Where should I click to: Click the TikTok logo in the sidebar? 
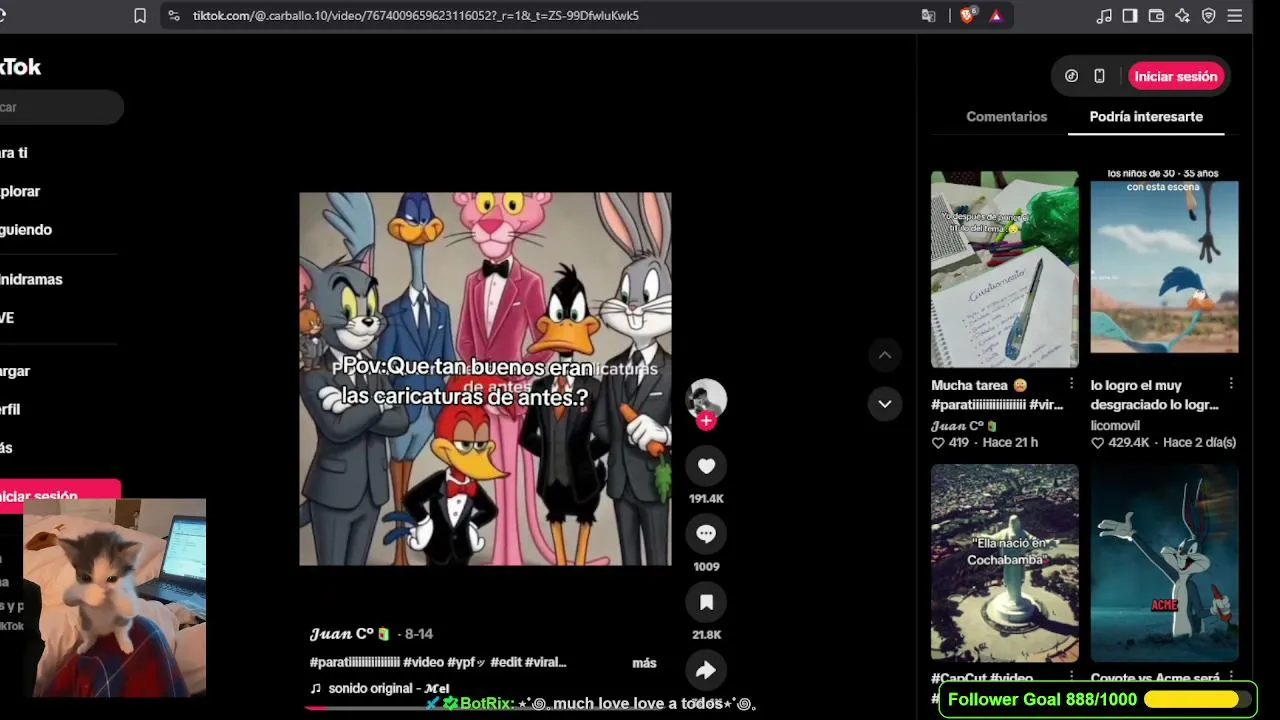20,67
